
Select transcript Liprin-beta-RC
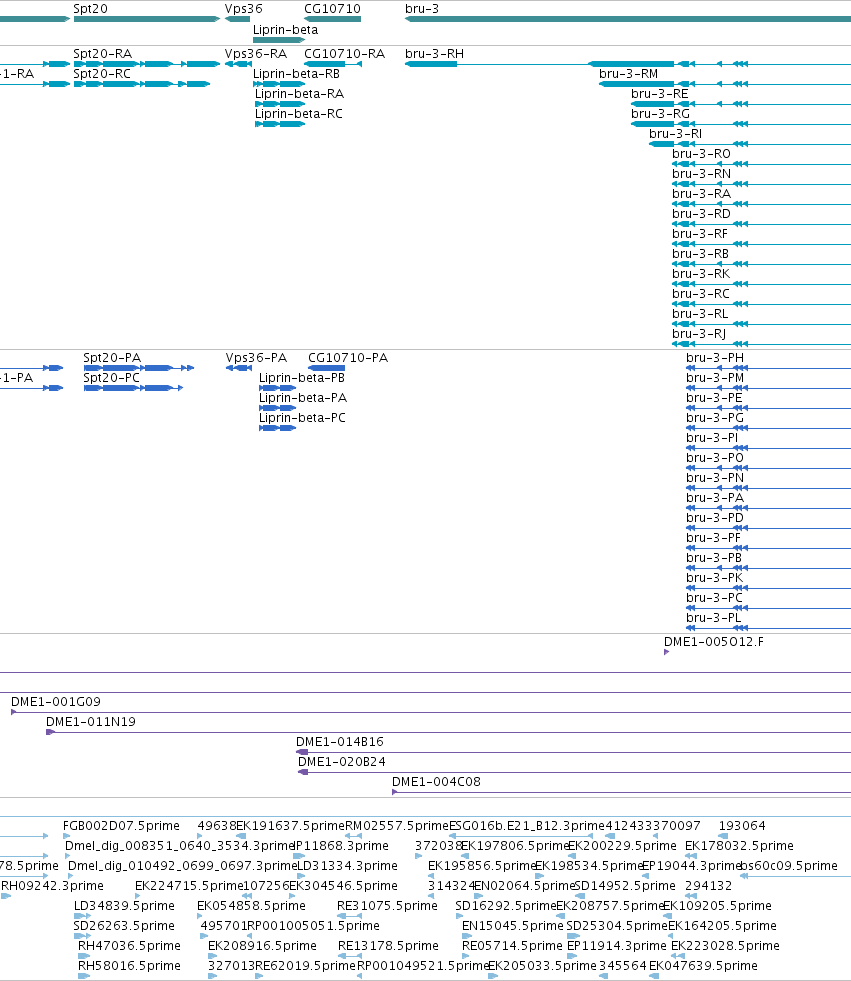(280, 124)
